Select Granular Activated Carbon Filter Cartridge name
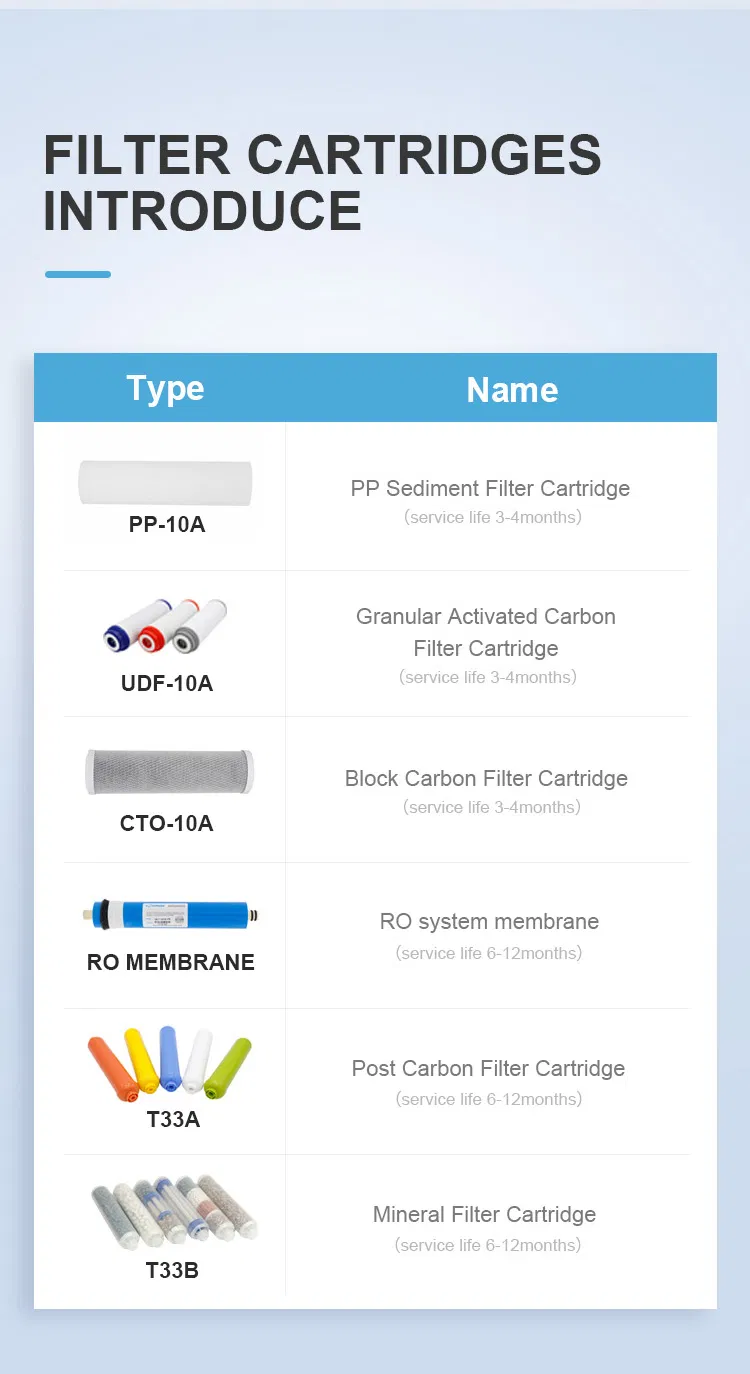This screenshot has width=750, height=1374. (x=486, y=632)
